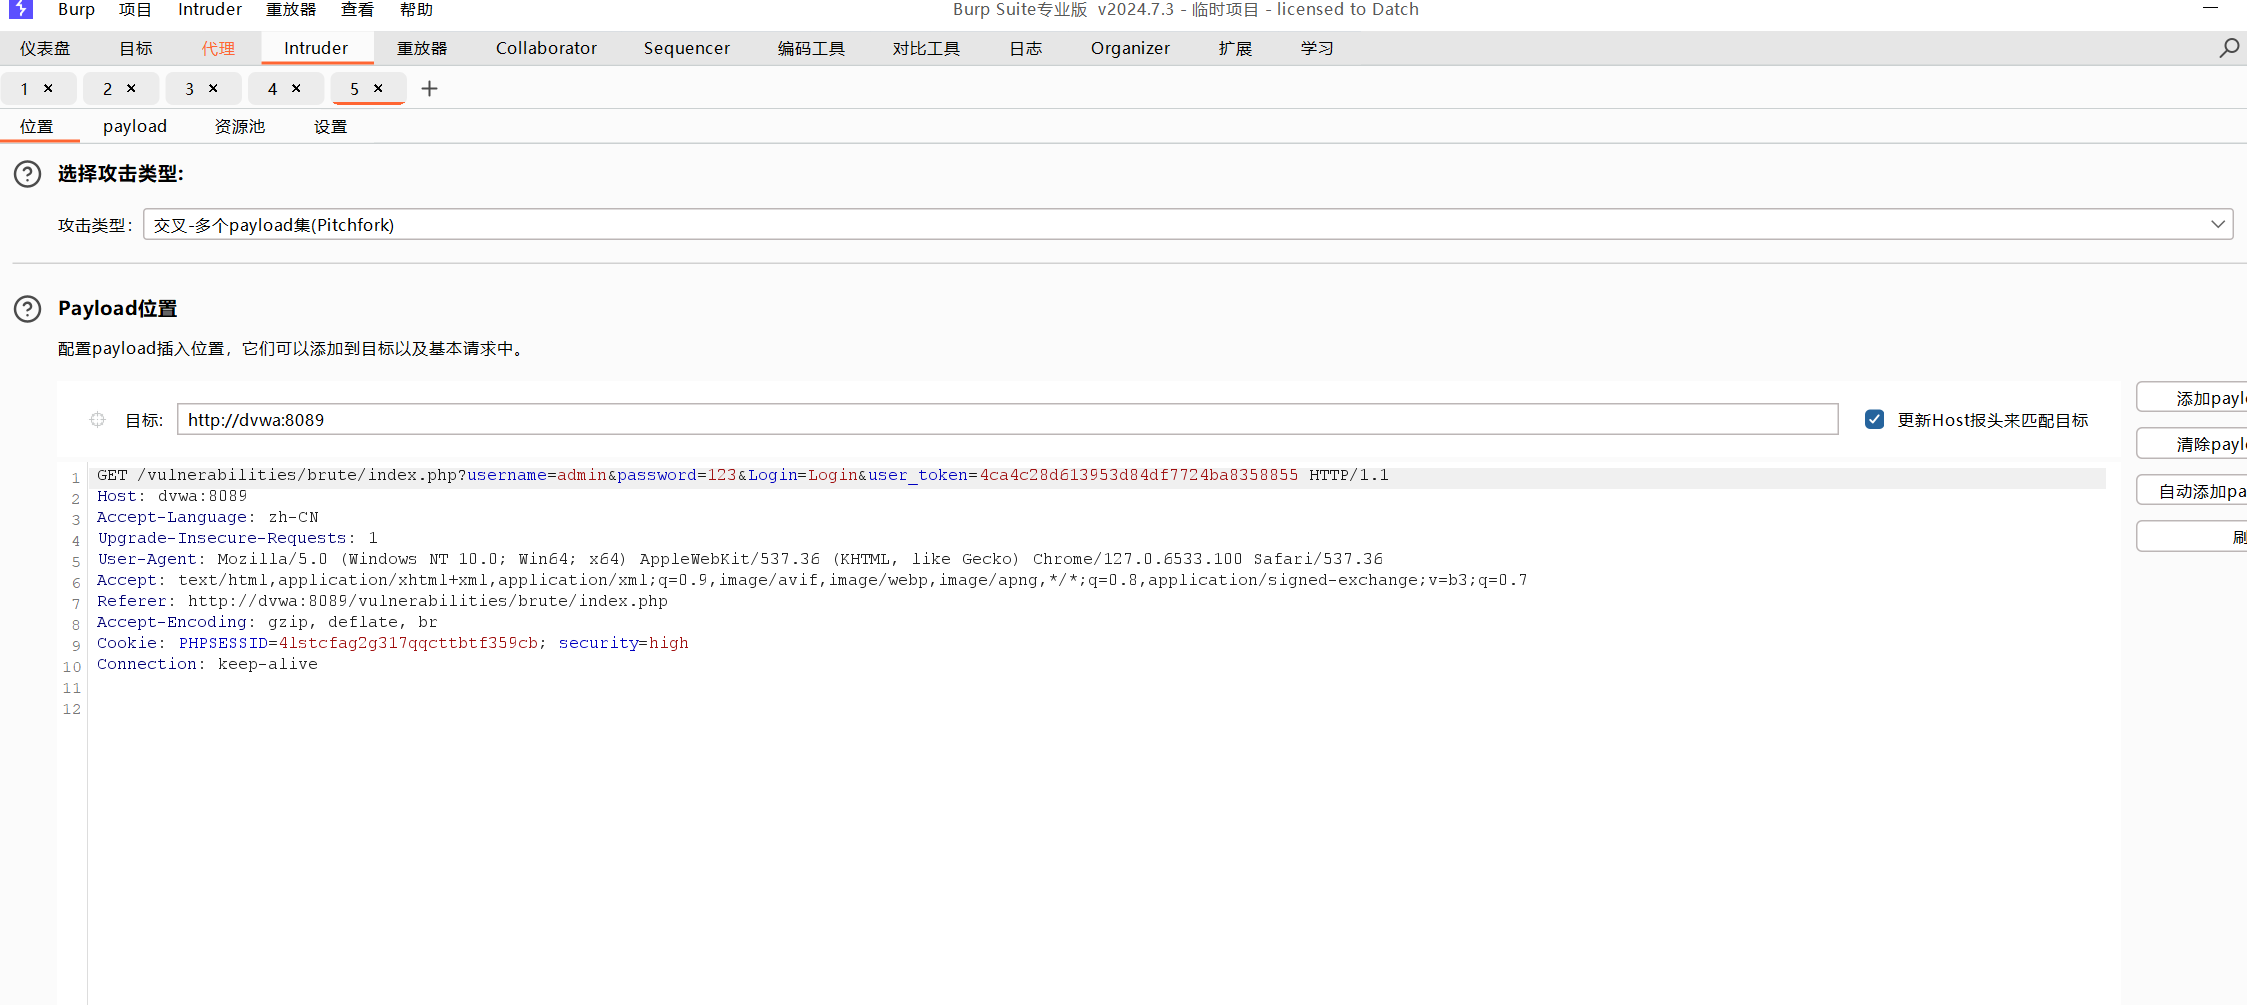This screenshot has width=2247, height=1005.
Task: Open the 项目 menu
Action: pyautogui.click(x=135, y=9)
